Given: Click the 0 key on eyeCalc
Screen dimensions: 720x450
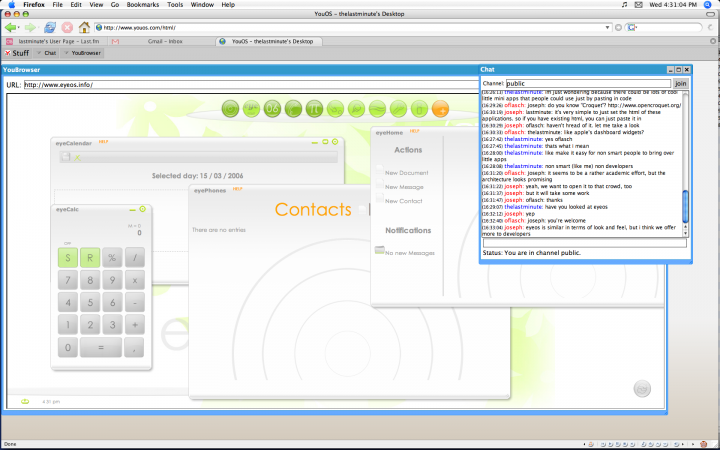Looking at the screenshot, I should 68,348.
